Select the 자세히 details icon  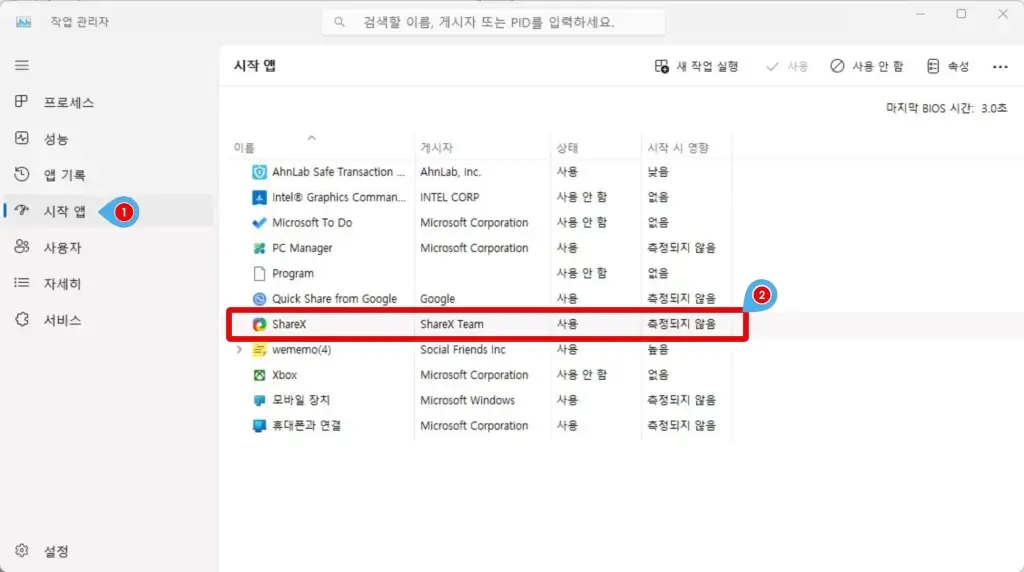[x=22, y=283]
